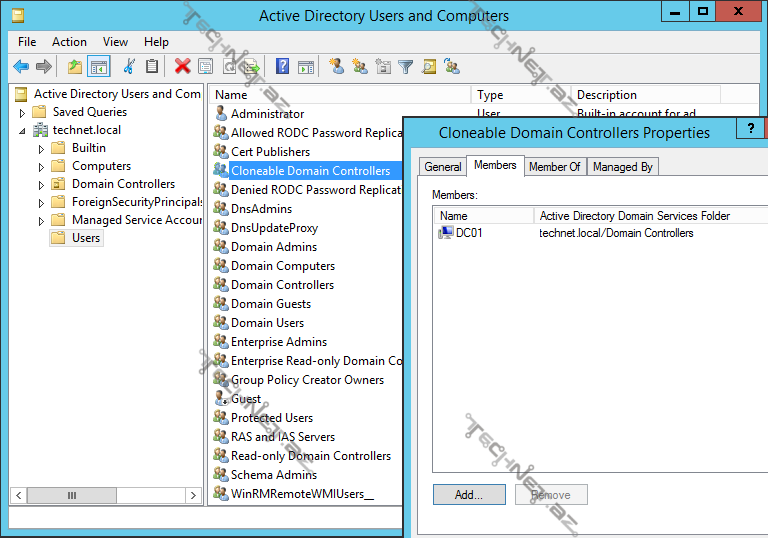This screenshot has height=538, width=768.
Task: Select the Cert Publishers group
Action: coord(262,152)
